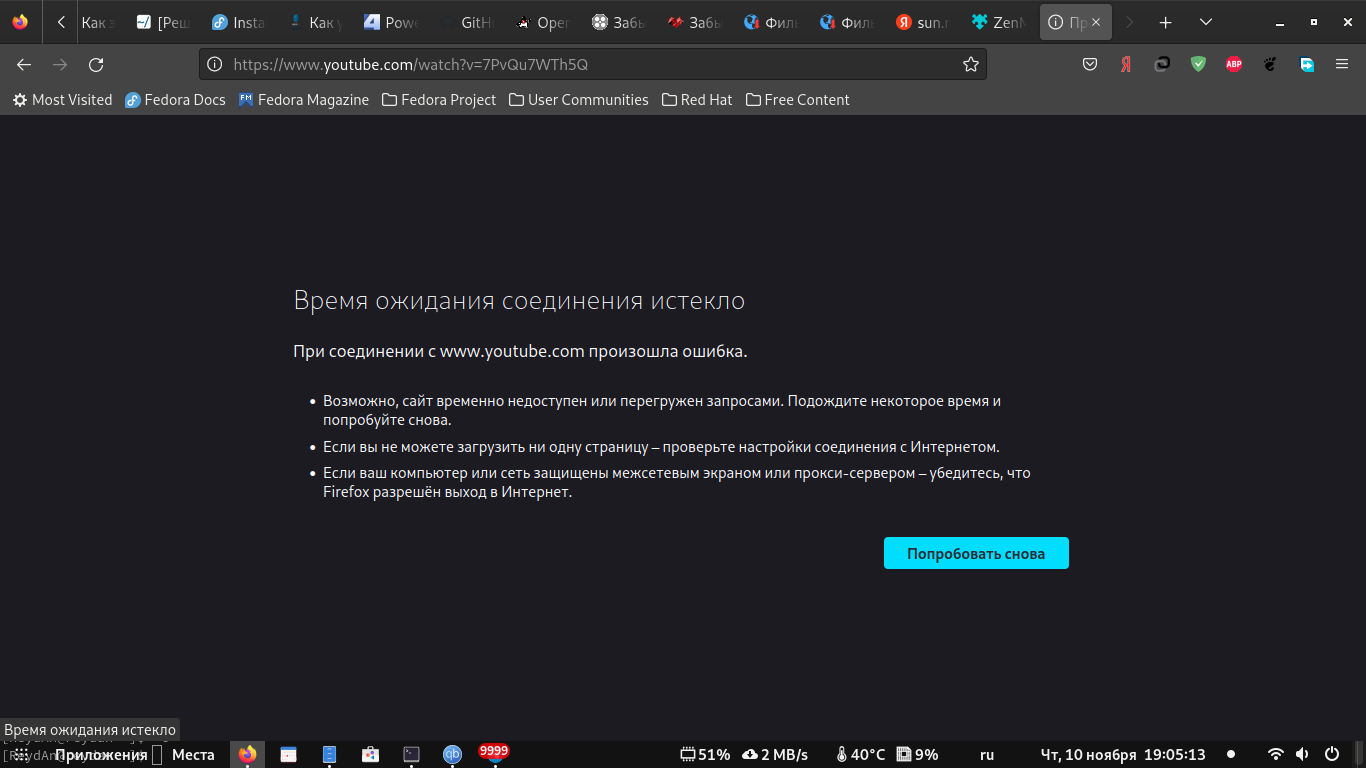Expand the Red Hat bookmark folder
Screen dimensions: 1366x768
[x=697, y=100]
